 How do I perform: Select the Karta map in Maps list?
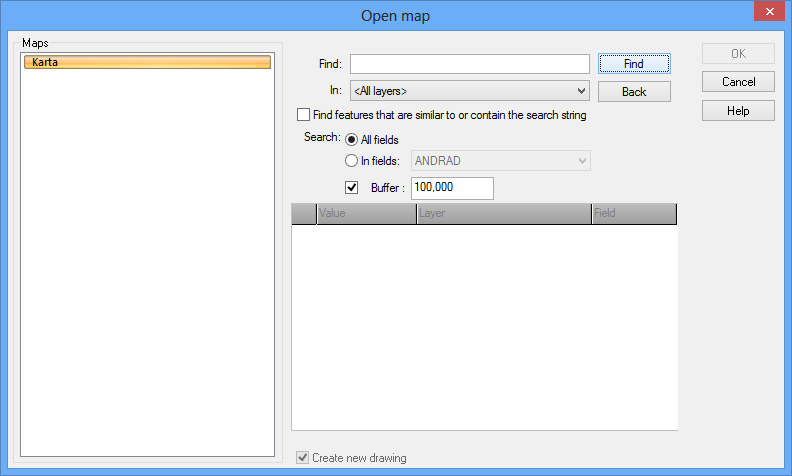click(147, 62)
